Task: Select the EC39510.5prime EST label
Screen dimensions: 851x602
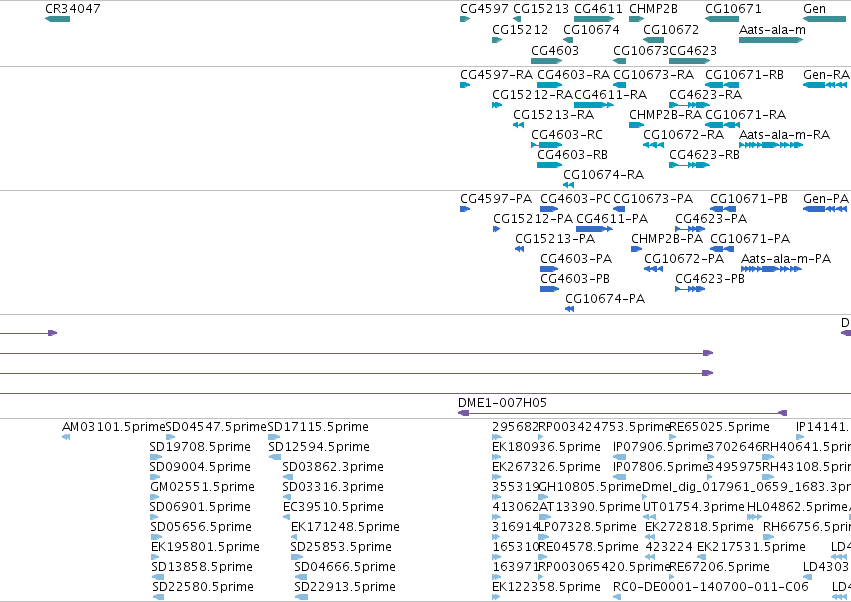Action: coord(333,507)
